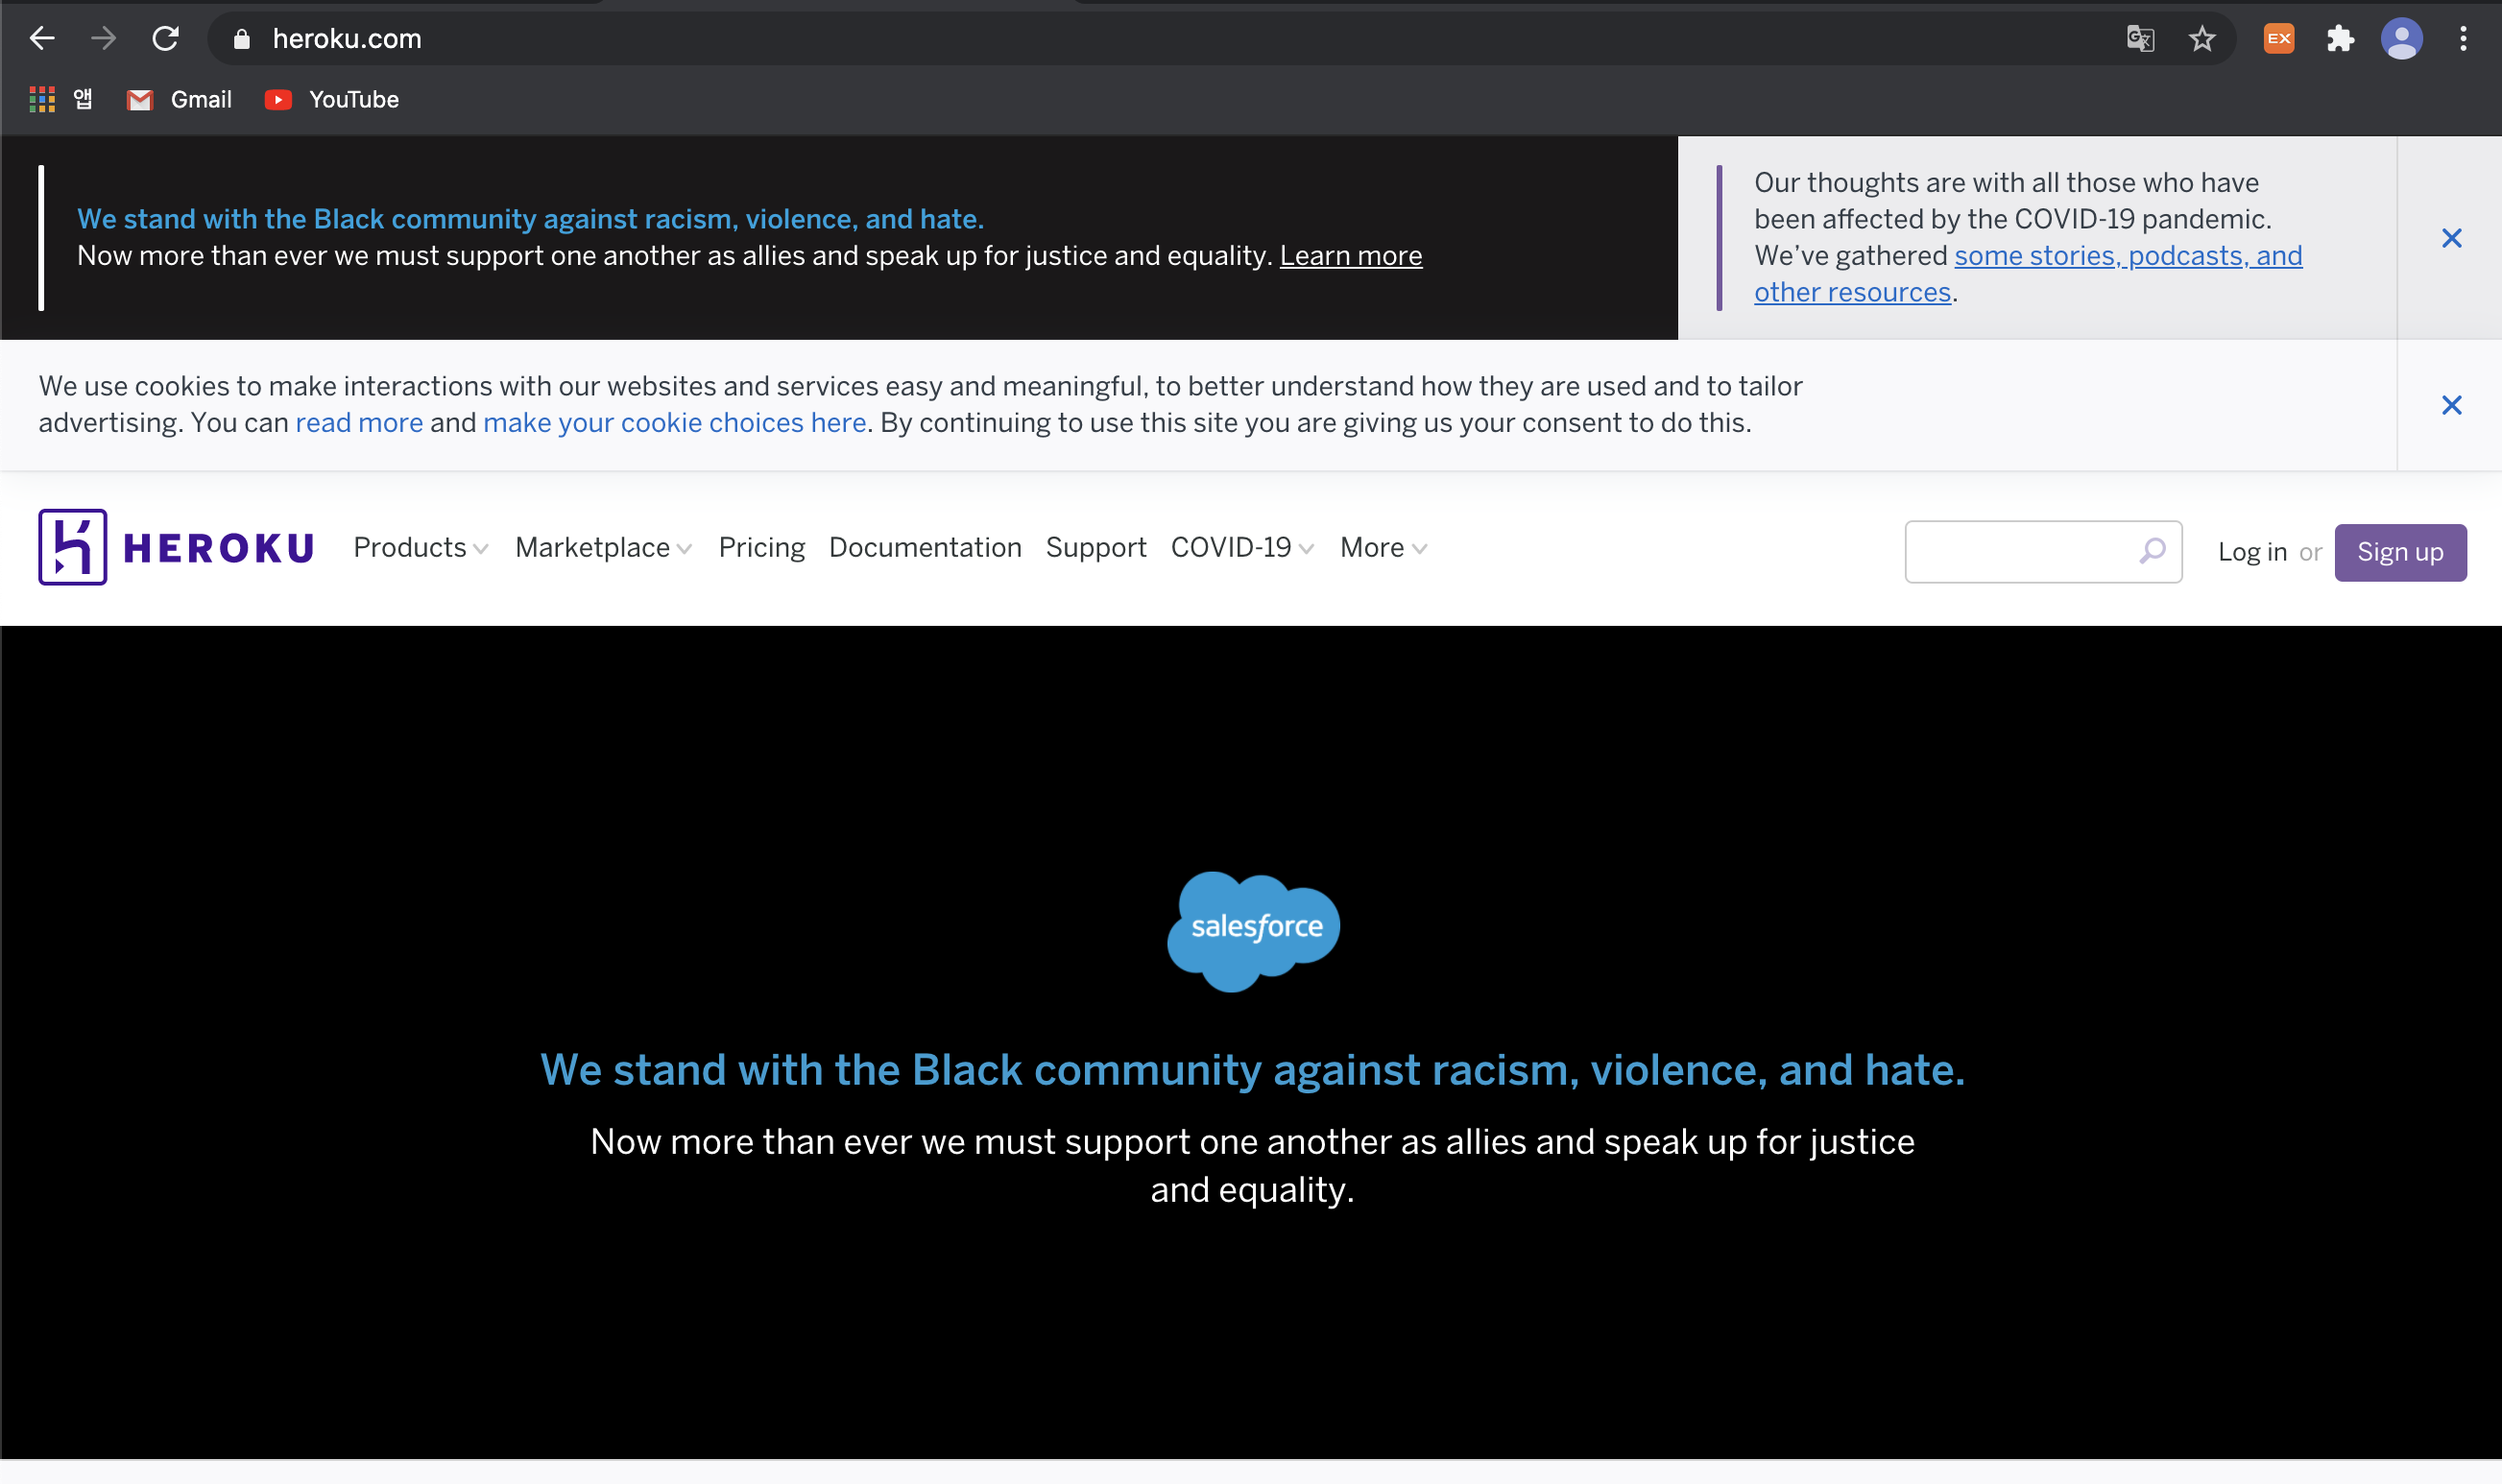This screenshot has height=1484, width=2502.
Task: Expand the Products dropdown
Action: pos(420,547)
